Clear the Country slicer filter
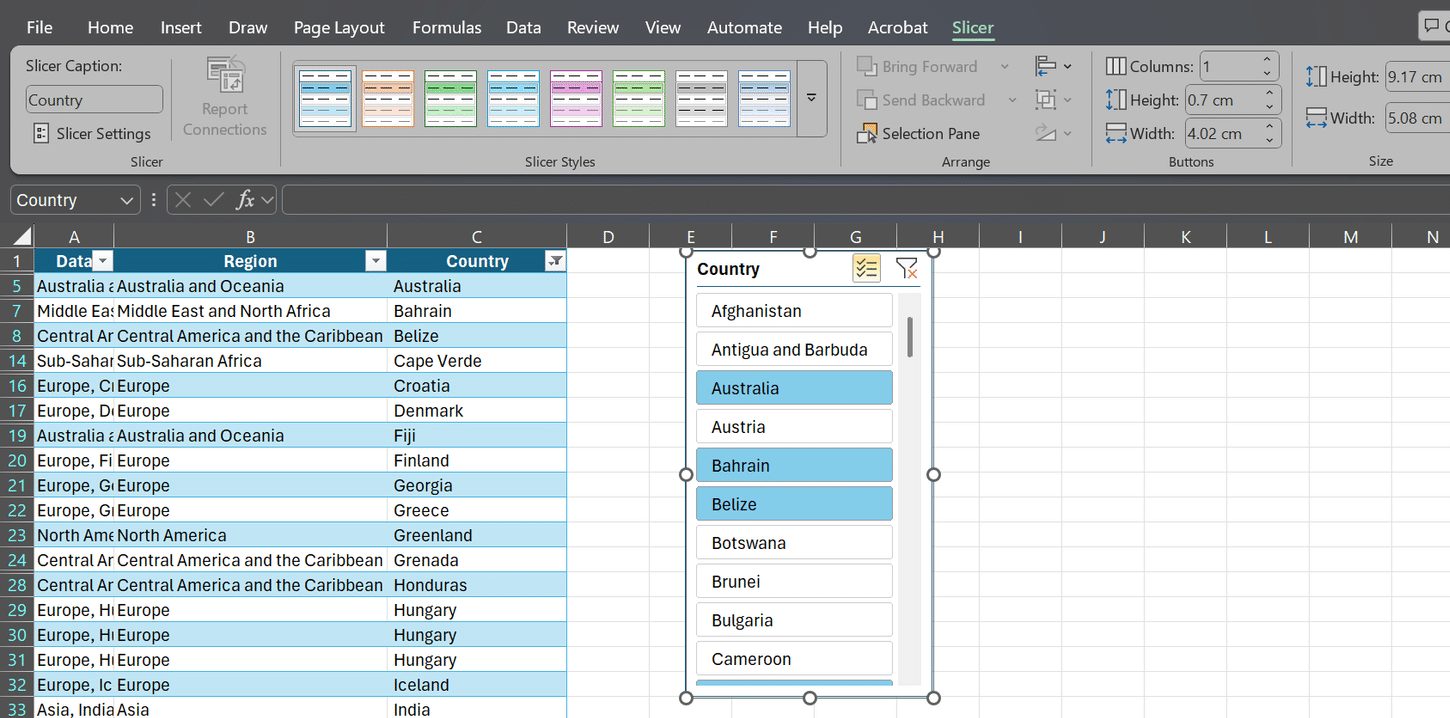The height and width of the screenshot is (718, 1450). pos(906,268)
